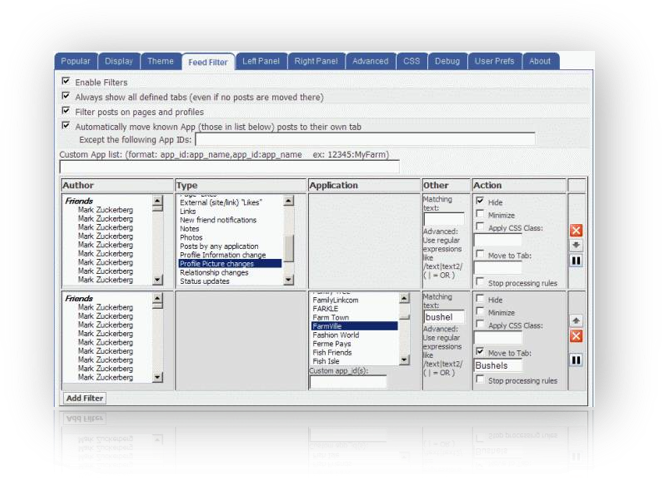Click the Add Filter button

coord(84,398)
